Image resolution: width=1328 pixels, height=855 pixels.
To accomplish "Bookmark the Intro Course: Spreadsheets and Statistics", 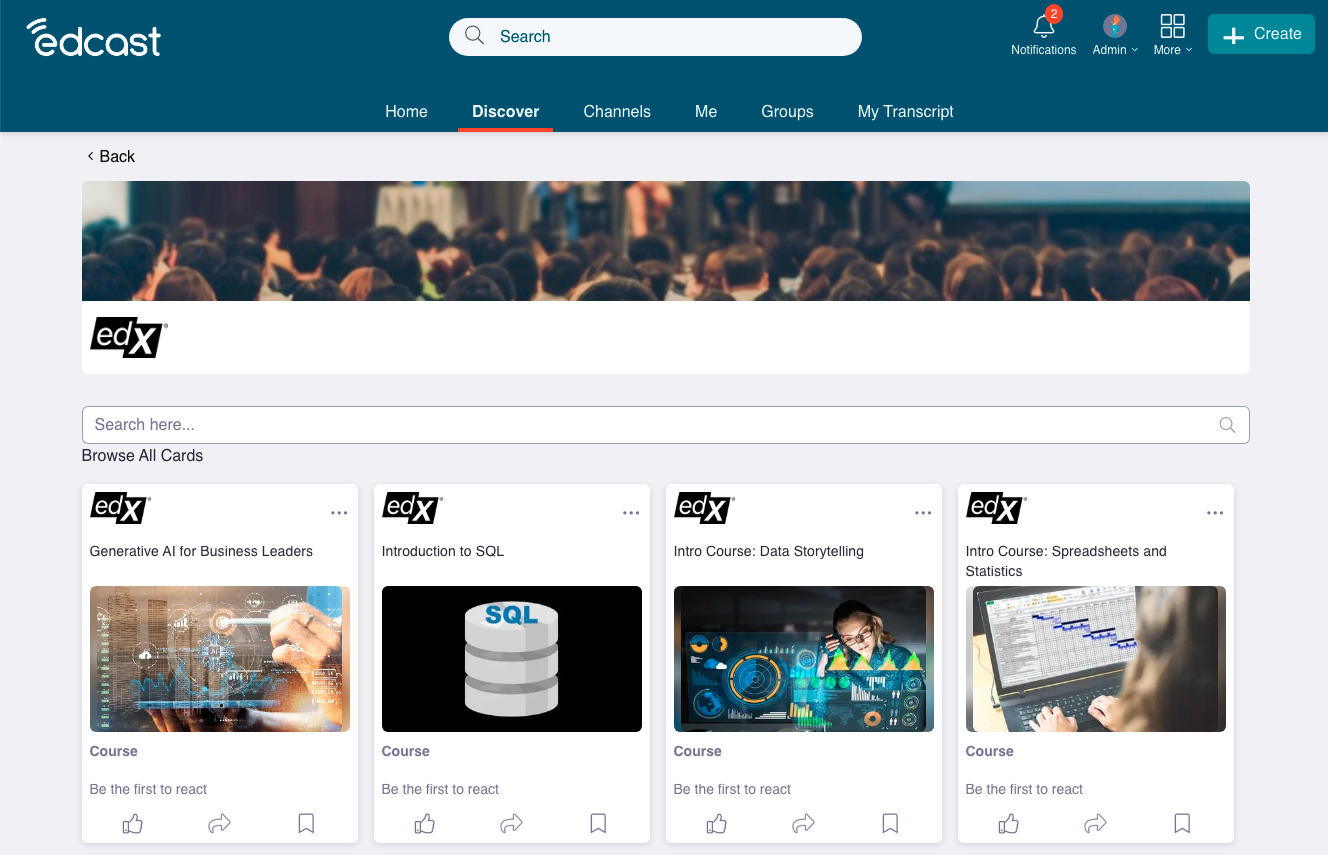I will (x=1181, y=823).
